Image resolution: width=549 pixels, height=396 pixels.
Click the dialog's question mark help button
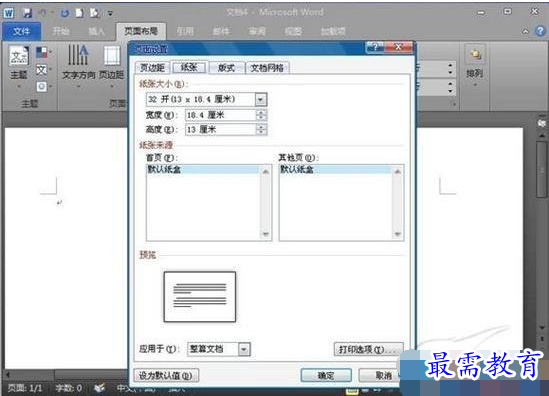pyautogui.click(x=375, y=47)
